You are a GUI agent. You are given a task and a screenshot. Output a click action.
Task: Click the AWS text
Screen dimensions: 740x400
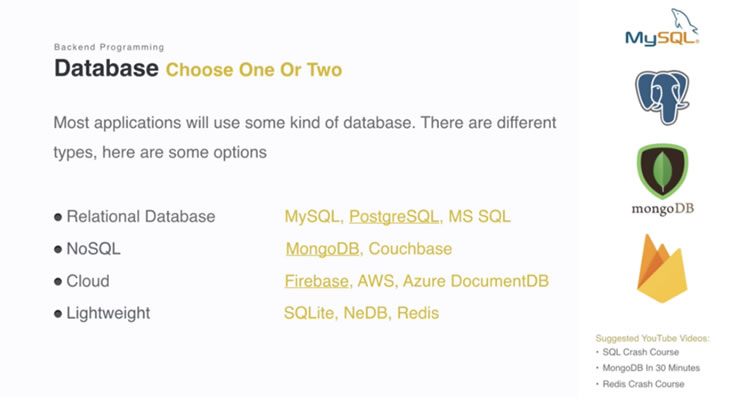[378, 281]
